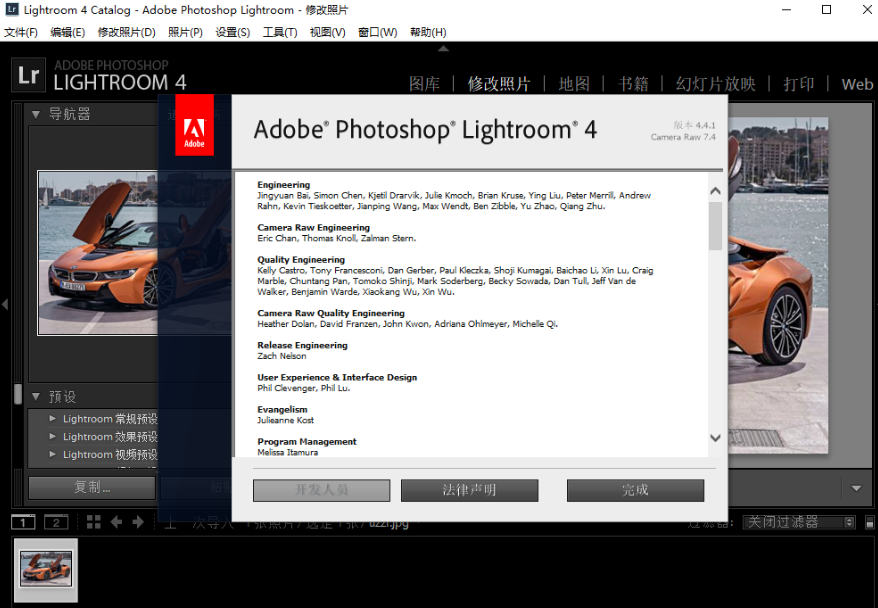Switch to the 地图 module

coord(574,84)
